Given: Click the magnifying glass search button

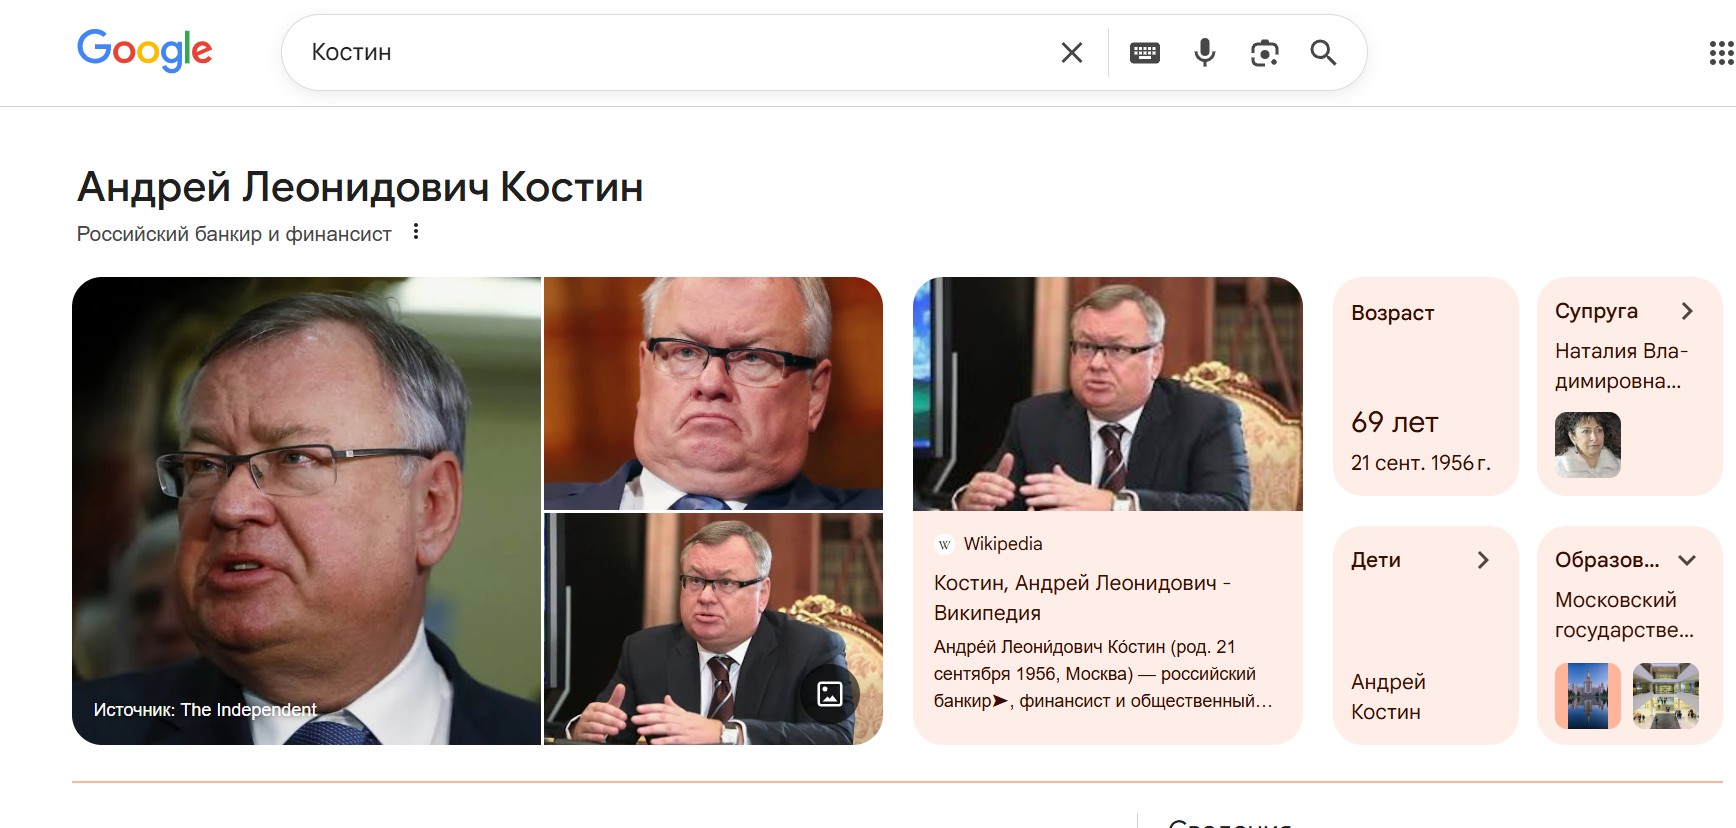Looking at the screenshot, I should tap(1323, 53).
